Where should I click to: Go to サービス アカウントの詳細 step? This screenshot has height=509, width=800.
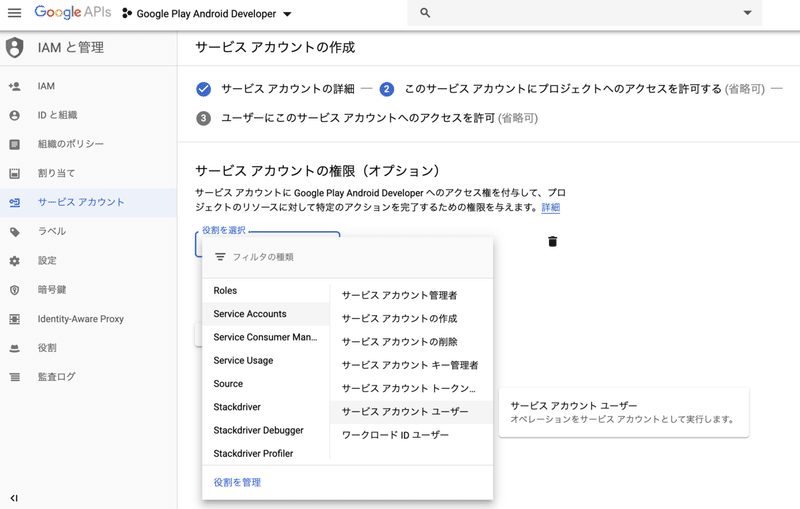pyautogui.click(x=288, y=89)
